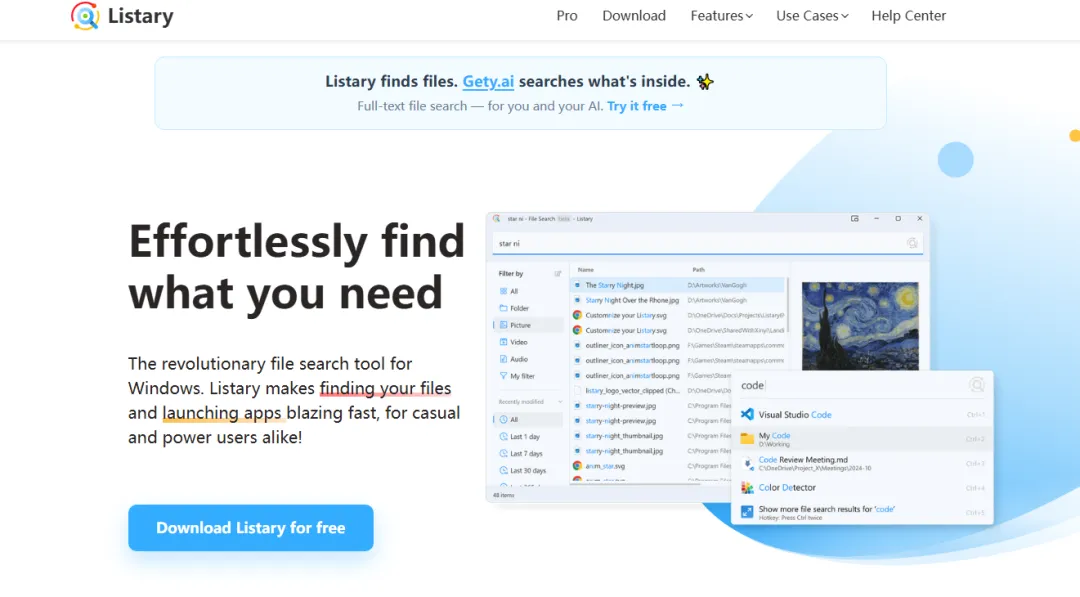Choose the Last 1 day clock filter
The height and width of the screenshot is (597, 1080).
tap(503, 437)
